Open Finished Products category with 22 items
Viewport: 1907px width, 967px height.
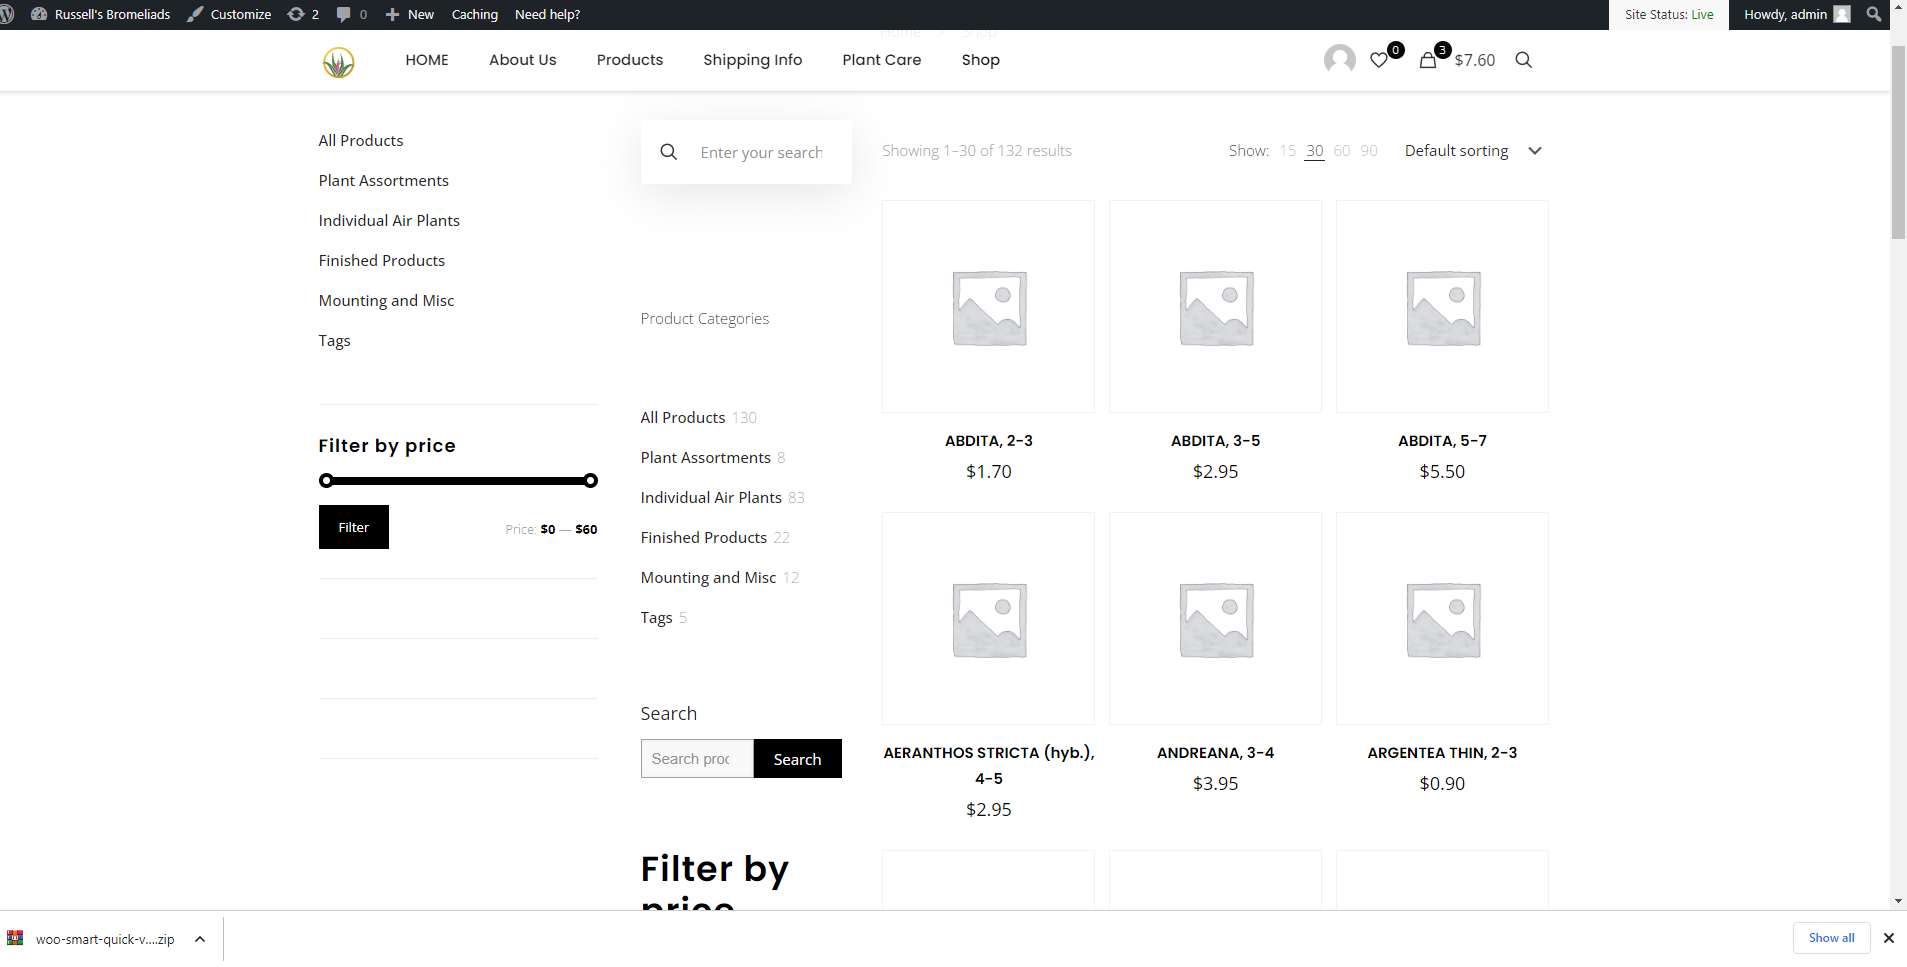(x=704, y=538)
